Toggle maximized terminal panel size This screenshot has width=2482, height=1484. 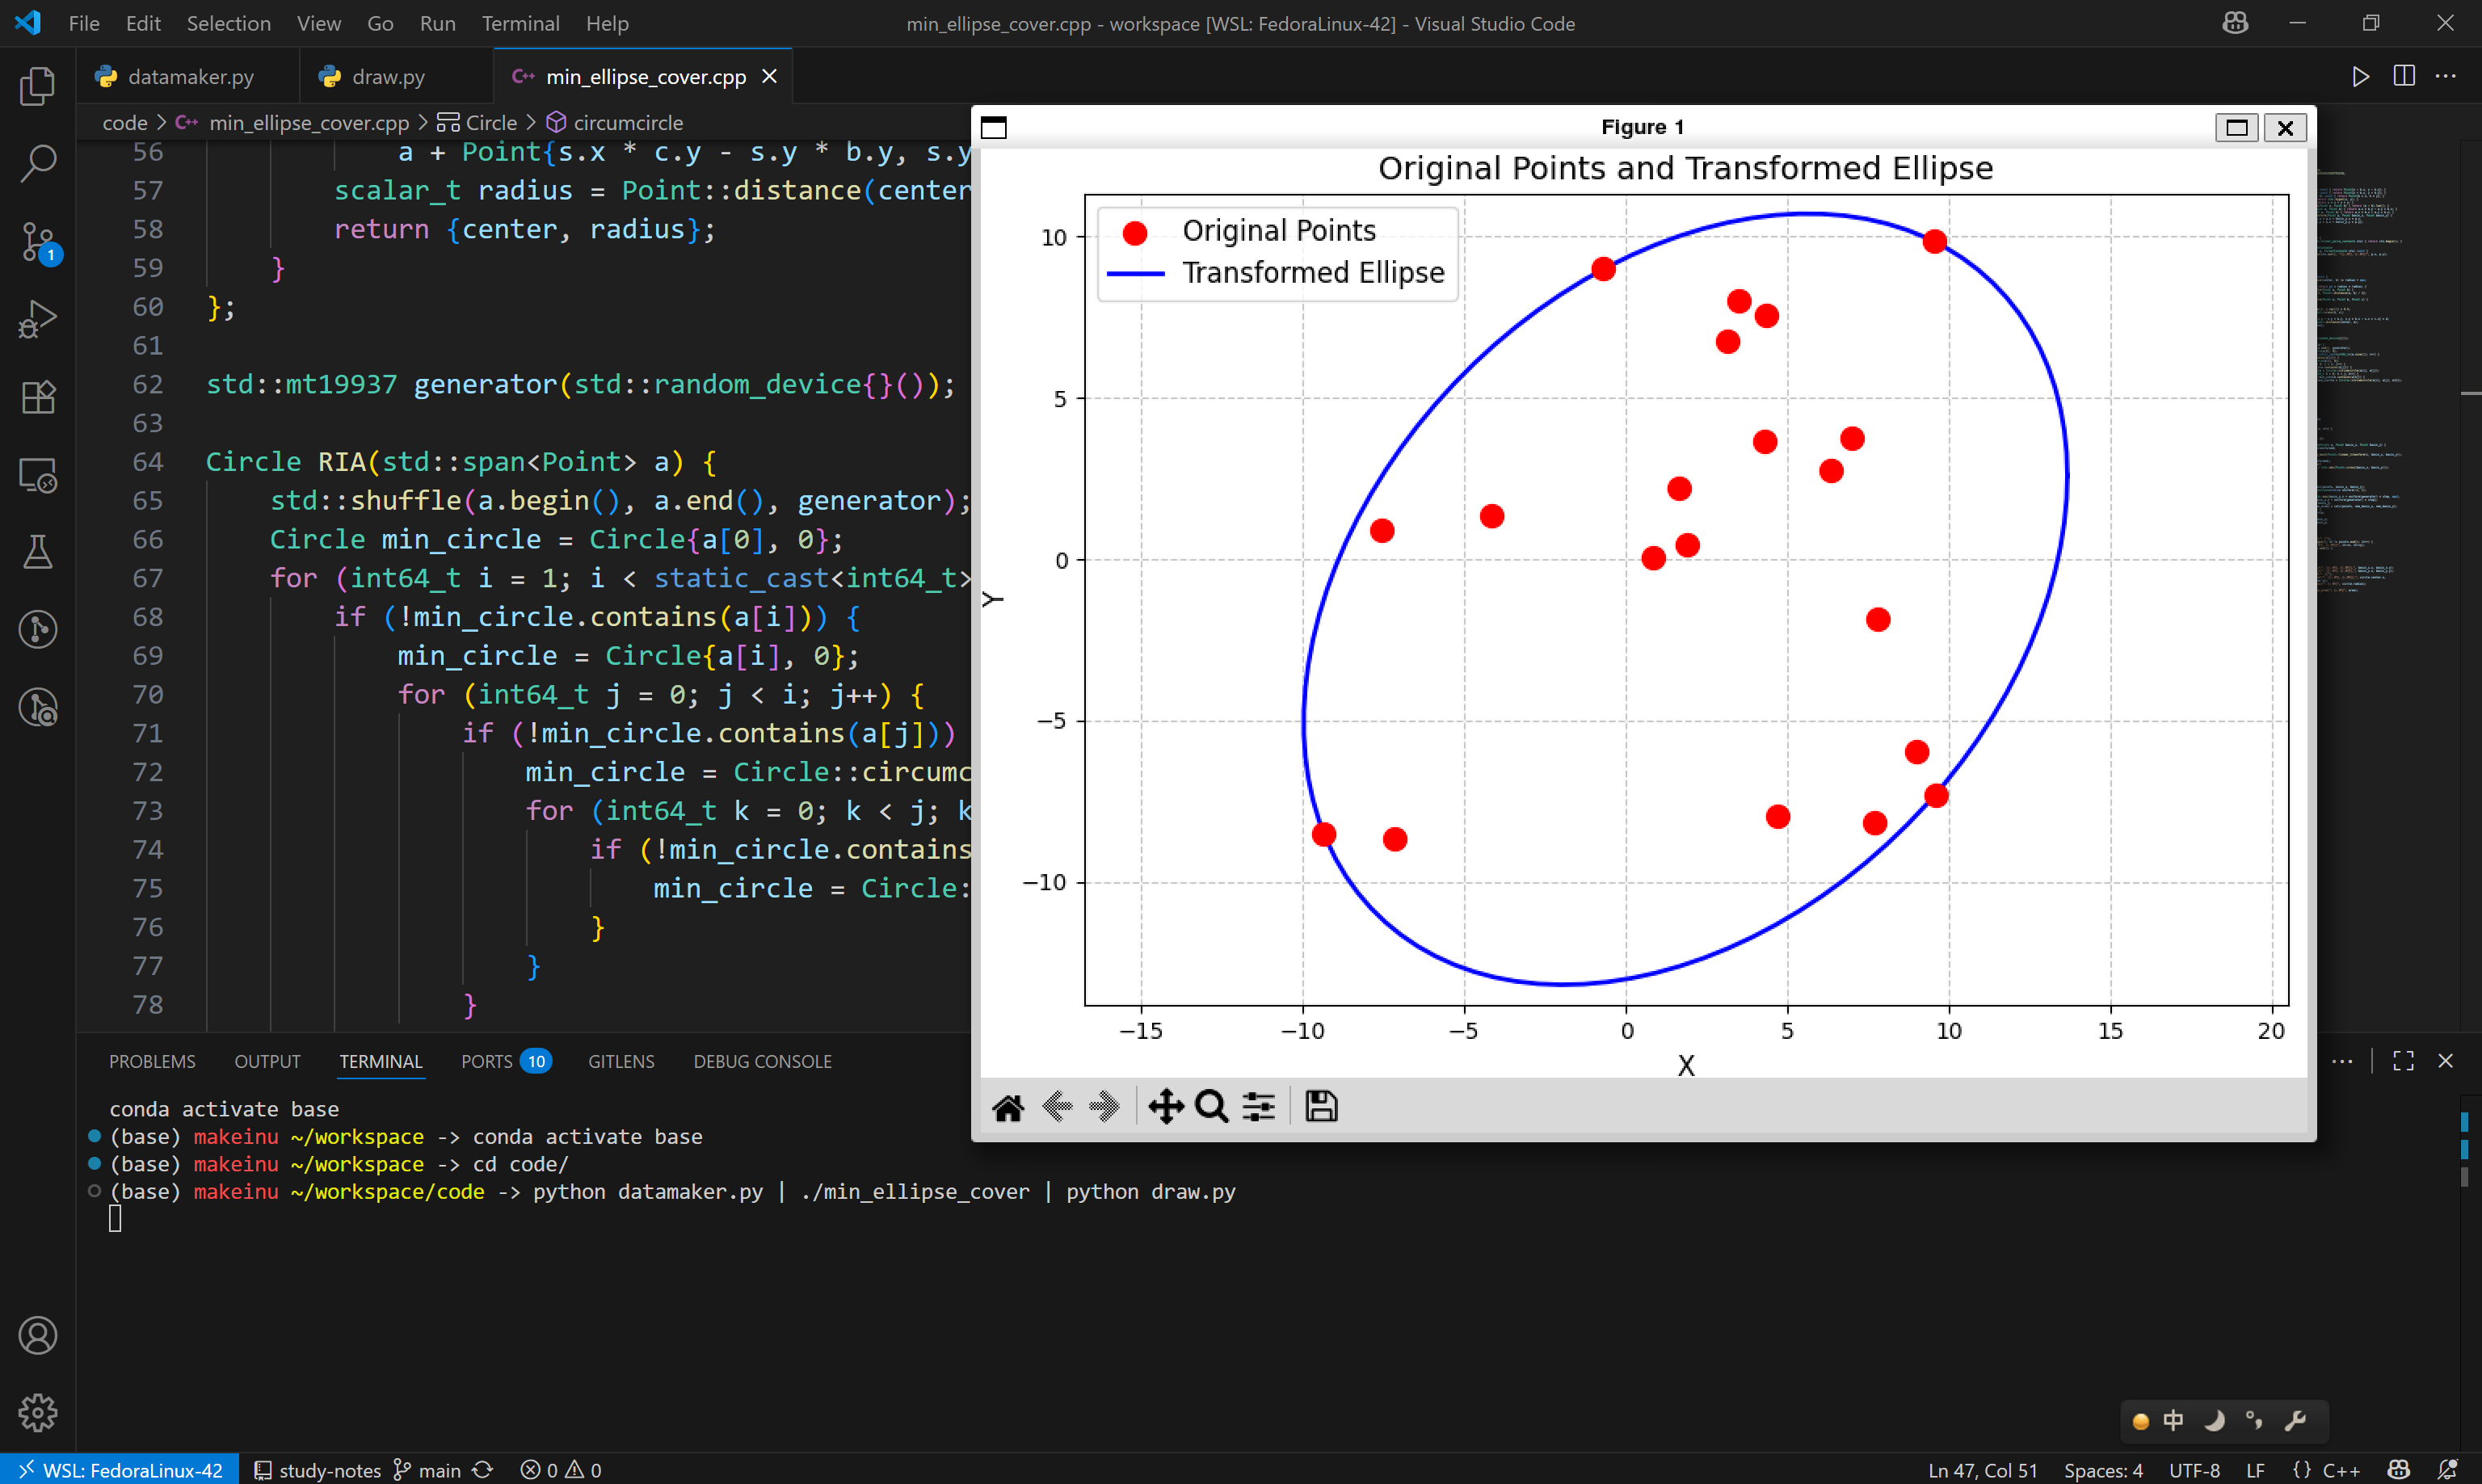[2403, 1061]
